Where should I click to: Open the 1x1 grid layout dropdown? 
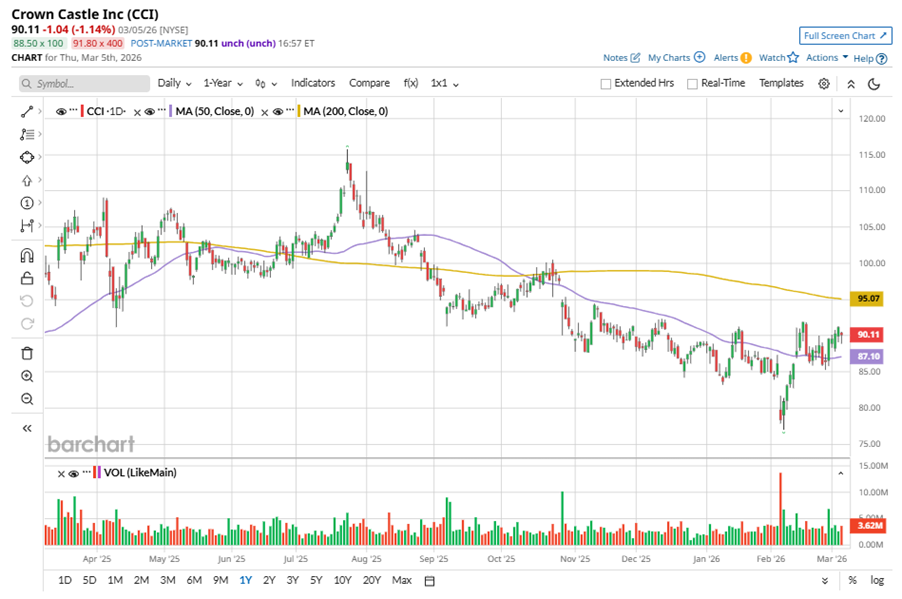pyautogui.click(x=445, y=83)
